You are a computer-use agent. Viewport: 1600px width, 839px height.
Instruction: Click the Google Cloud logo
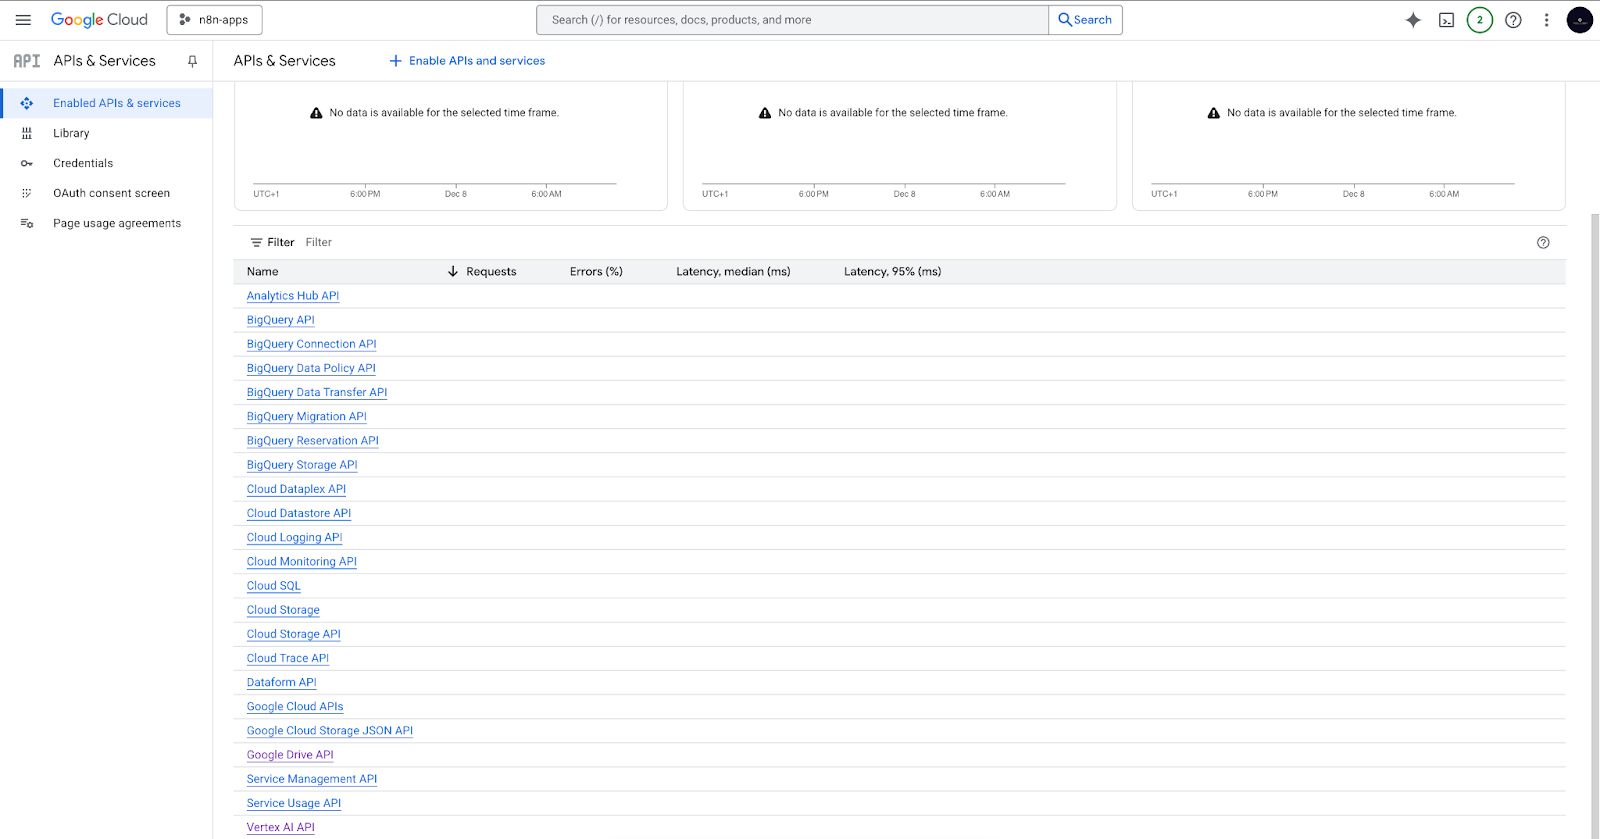[99, 20]
